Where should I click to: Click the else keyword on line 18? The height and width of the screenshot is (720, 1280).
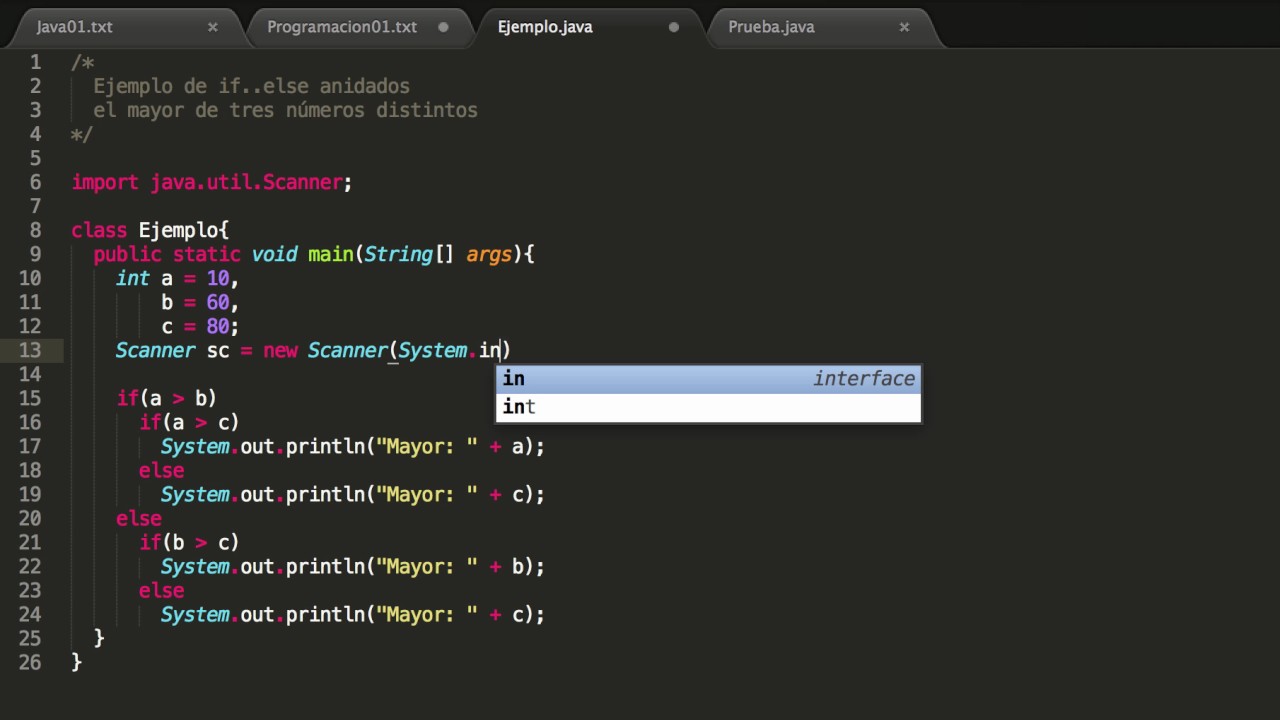point(161,470)
